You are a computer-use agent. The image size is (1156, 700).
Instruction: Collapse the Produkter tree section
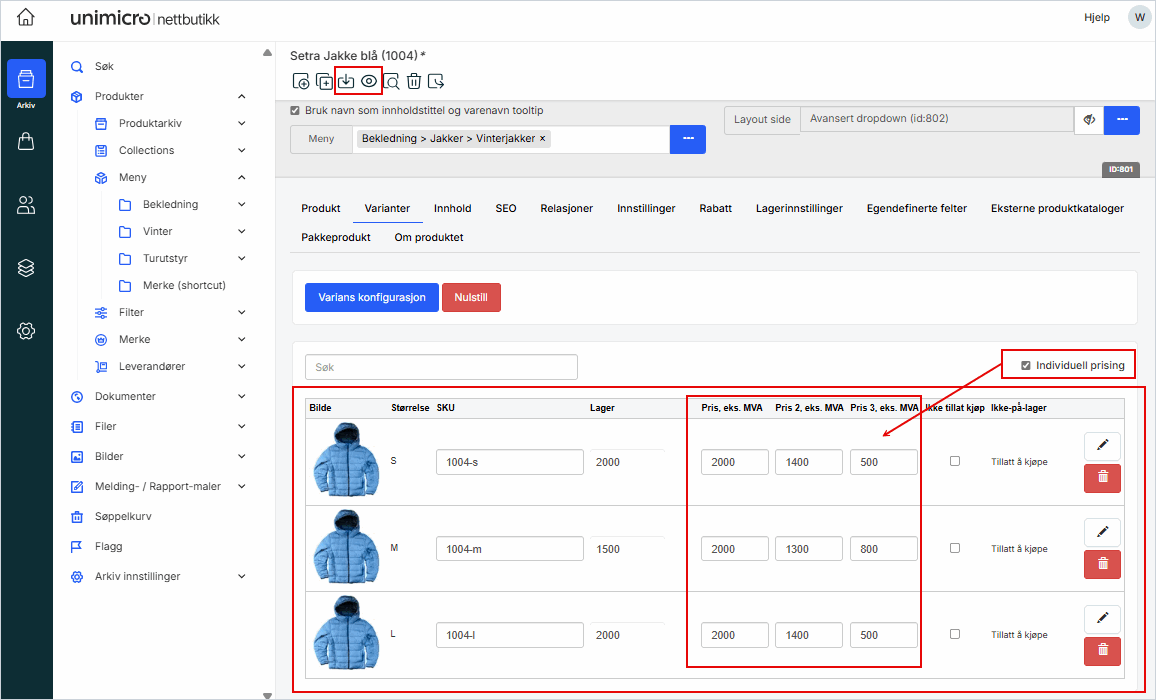point(242,97)
